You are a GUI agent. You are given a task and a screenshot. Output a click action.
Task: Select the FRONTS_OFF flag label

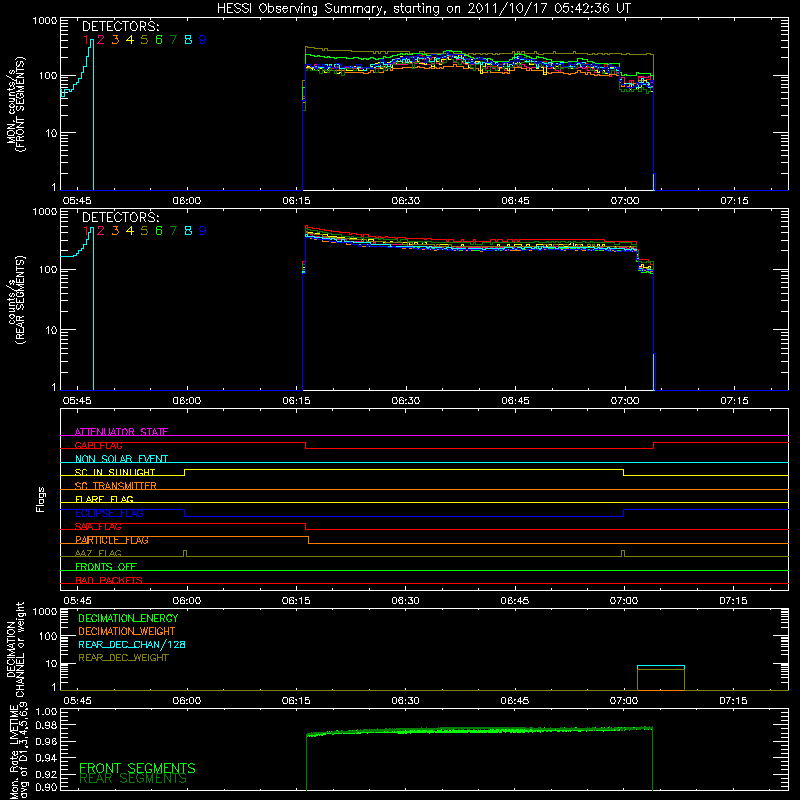point(106,567)
